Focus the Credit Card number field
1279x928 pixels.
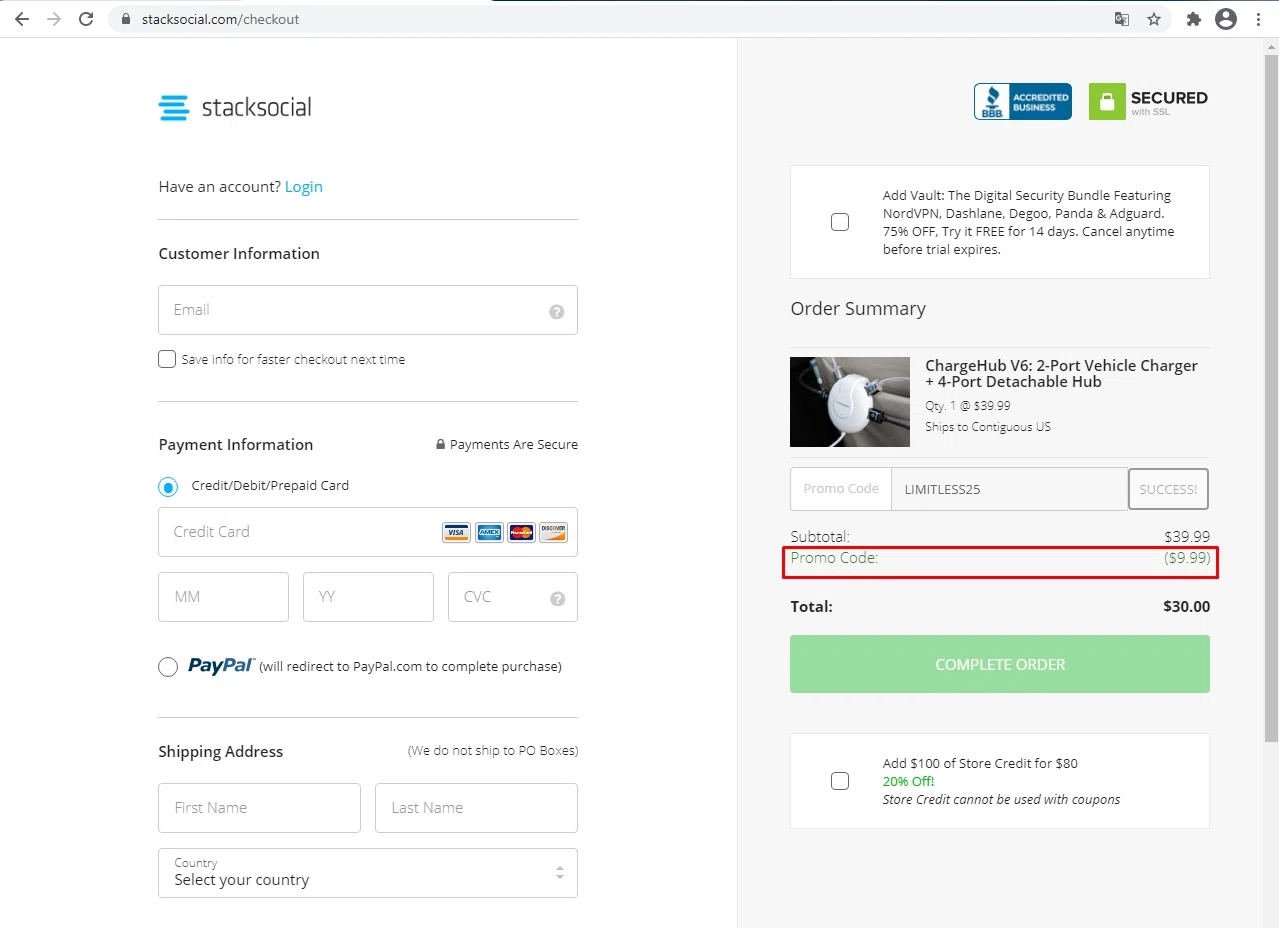click(x=368, y=532)
